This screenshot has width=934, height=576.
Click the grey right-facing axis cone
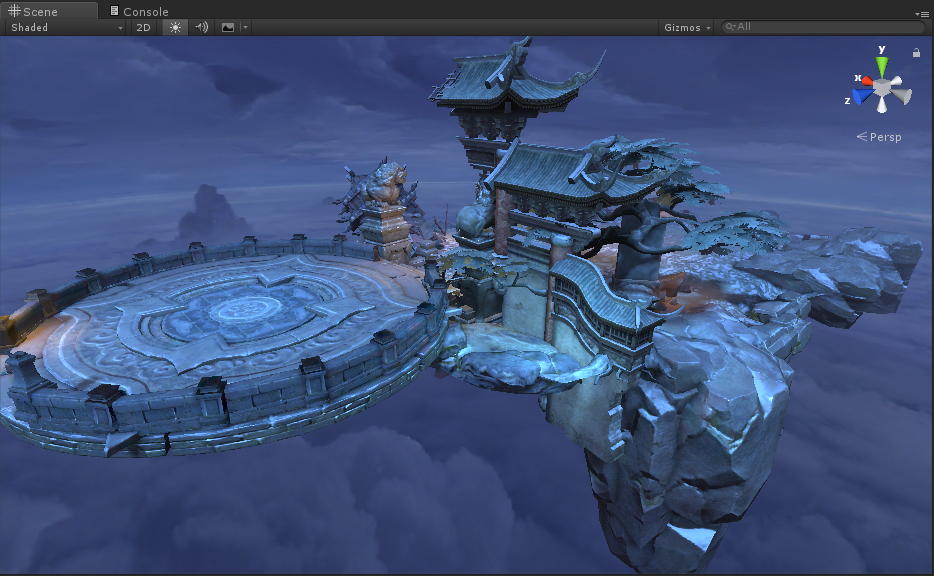pyautogui.click(x=902, y=96)
